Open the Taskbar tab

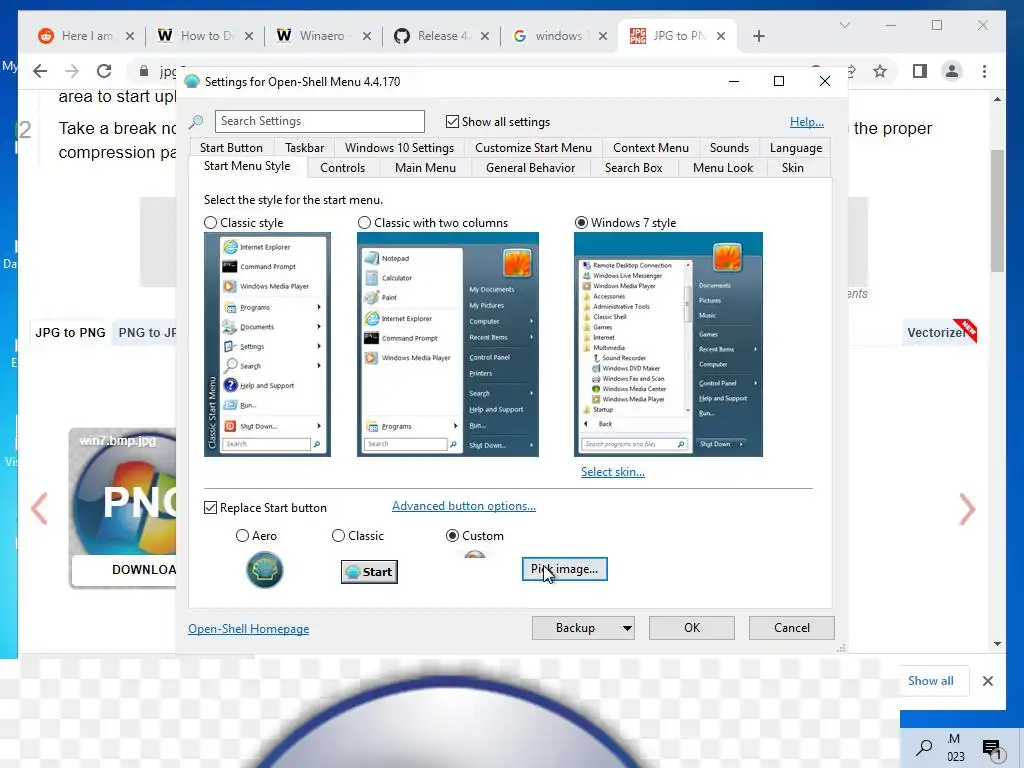304,148
